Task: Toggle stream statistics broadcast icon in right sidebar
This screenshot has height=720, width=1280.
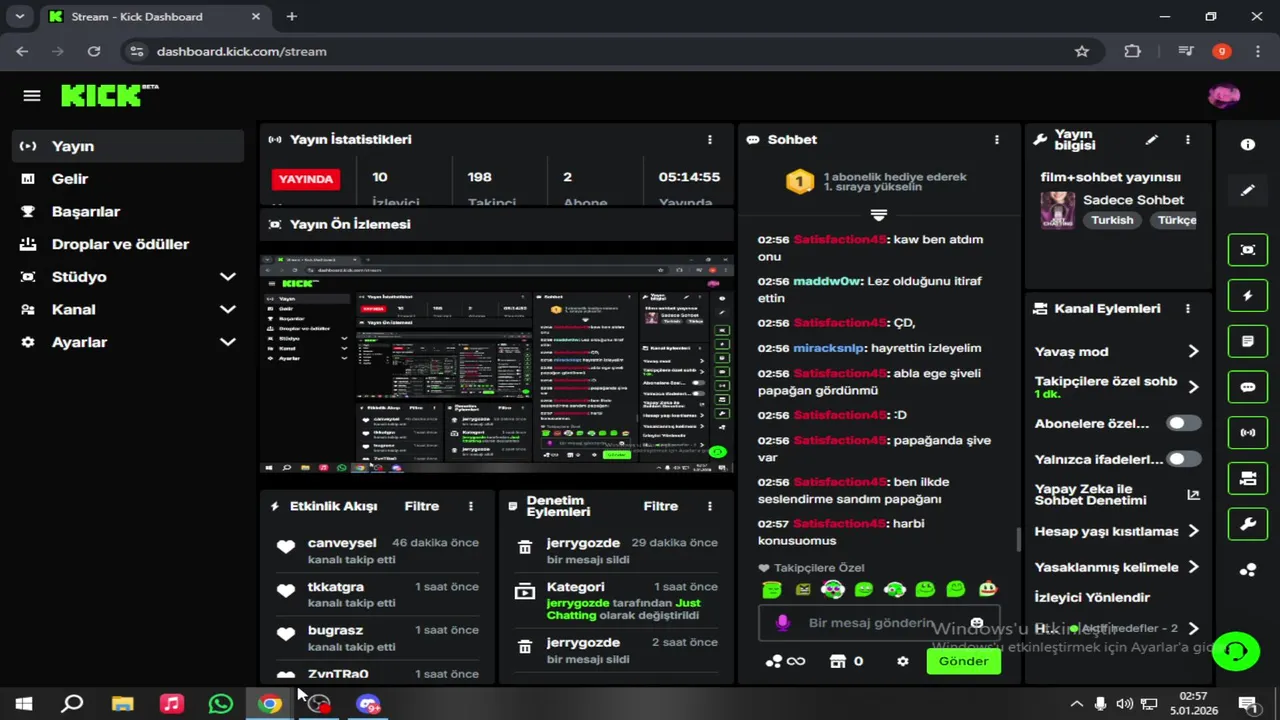Action: [x=1248, y=433]
